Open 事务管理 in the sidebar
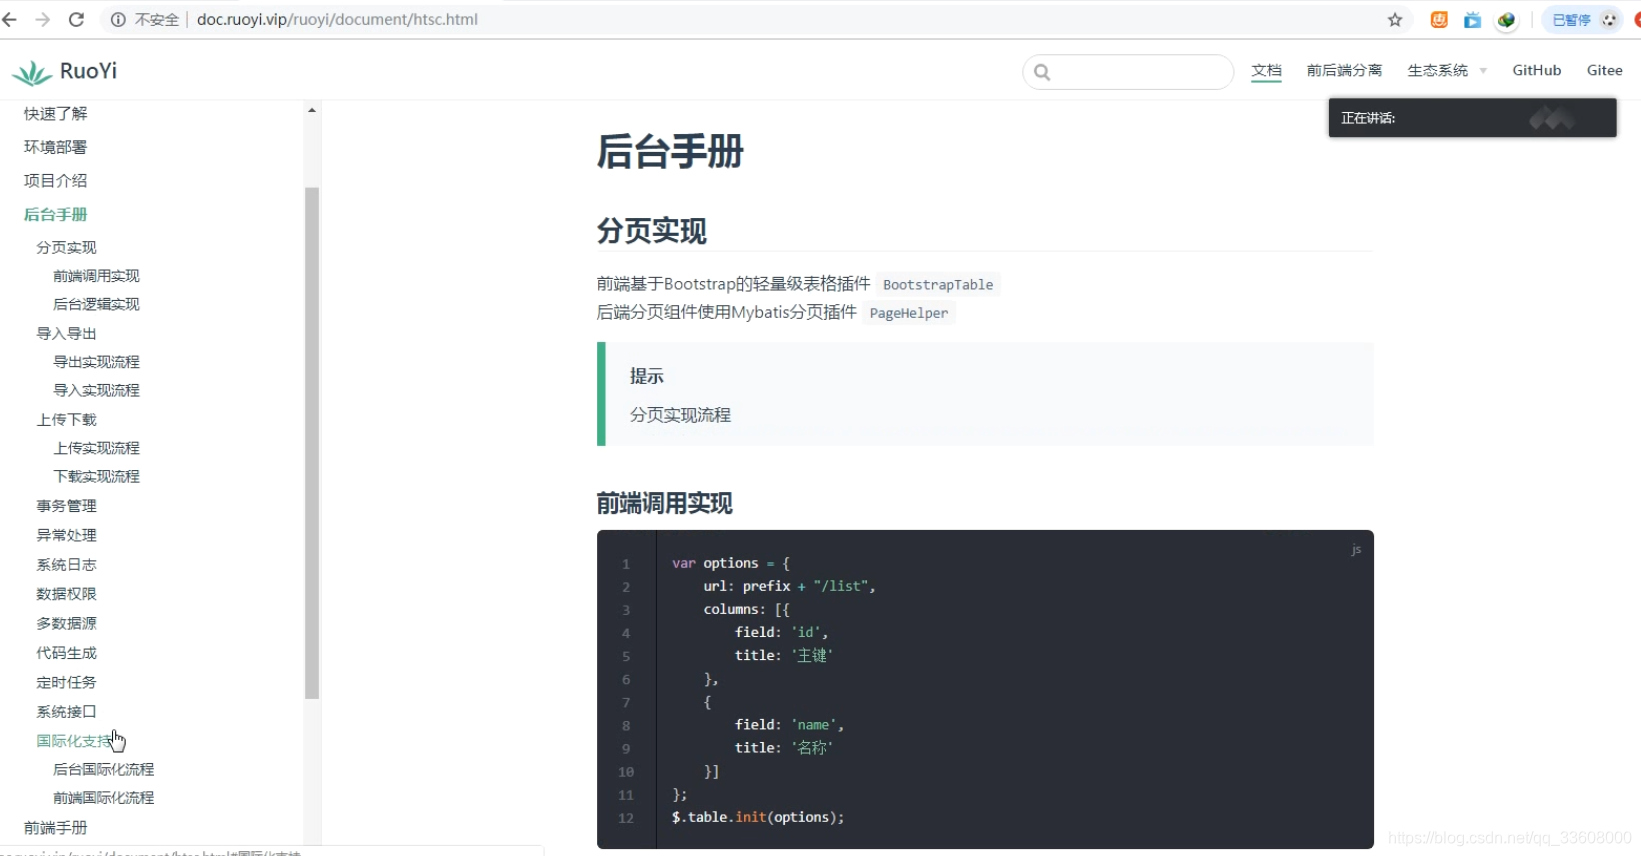1641x856 pixels. 67,506
